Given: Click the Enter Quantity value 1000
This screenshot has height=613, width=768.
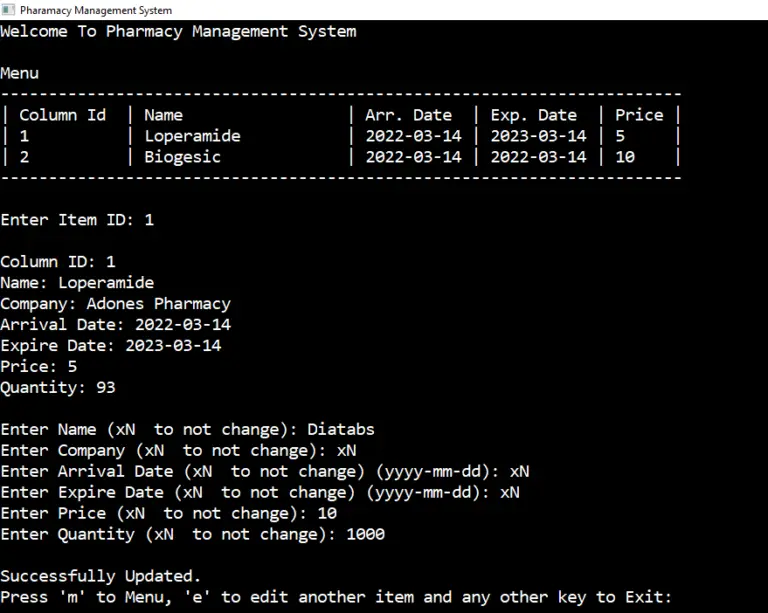Looking at the screenshot, I should [365, 534].
